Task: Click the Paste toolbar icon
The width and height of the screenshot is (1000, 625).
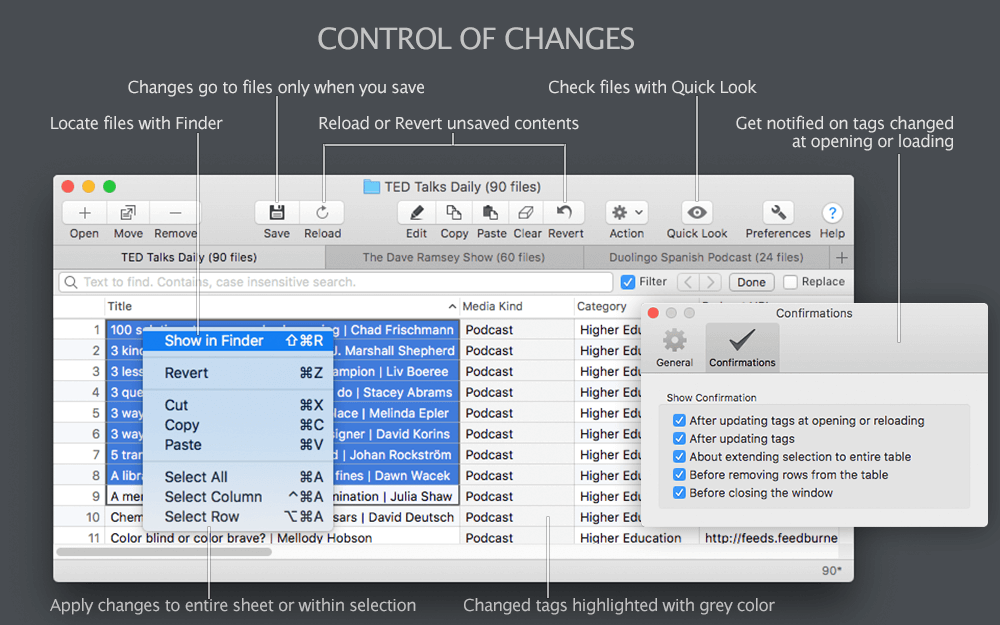Action: 490,212
